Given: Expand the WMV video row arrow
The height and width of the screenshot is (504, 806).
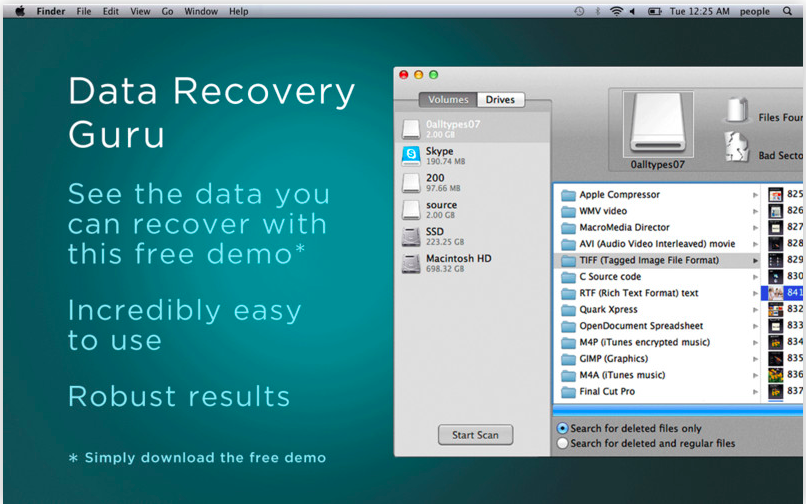Looking at the screenshot, I should tap(755, 211).
